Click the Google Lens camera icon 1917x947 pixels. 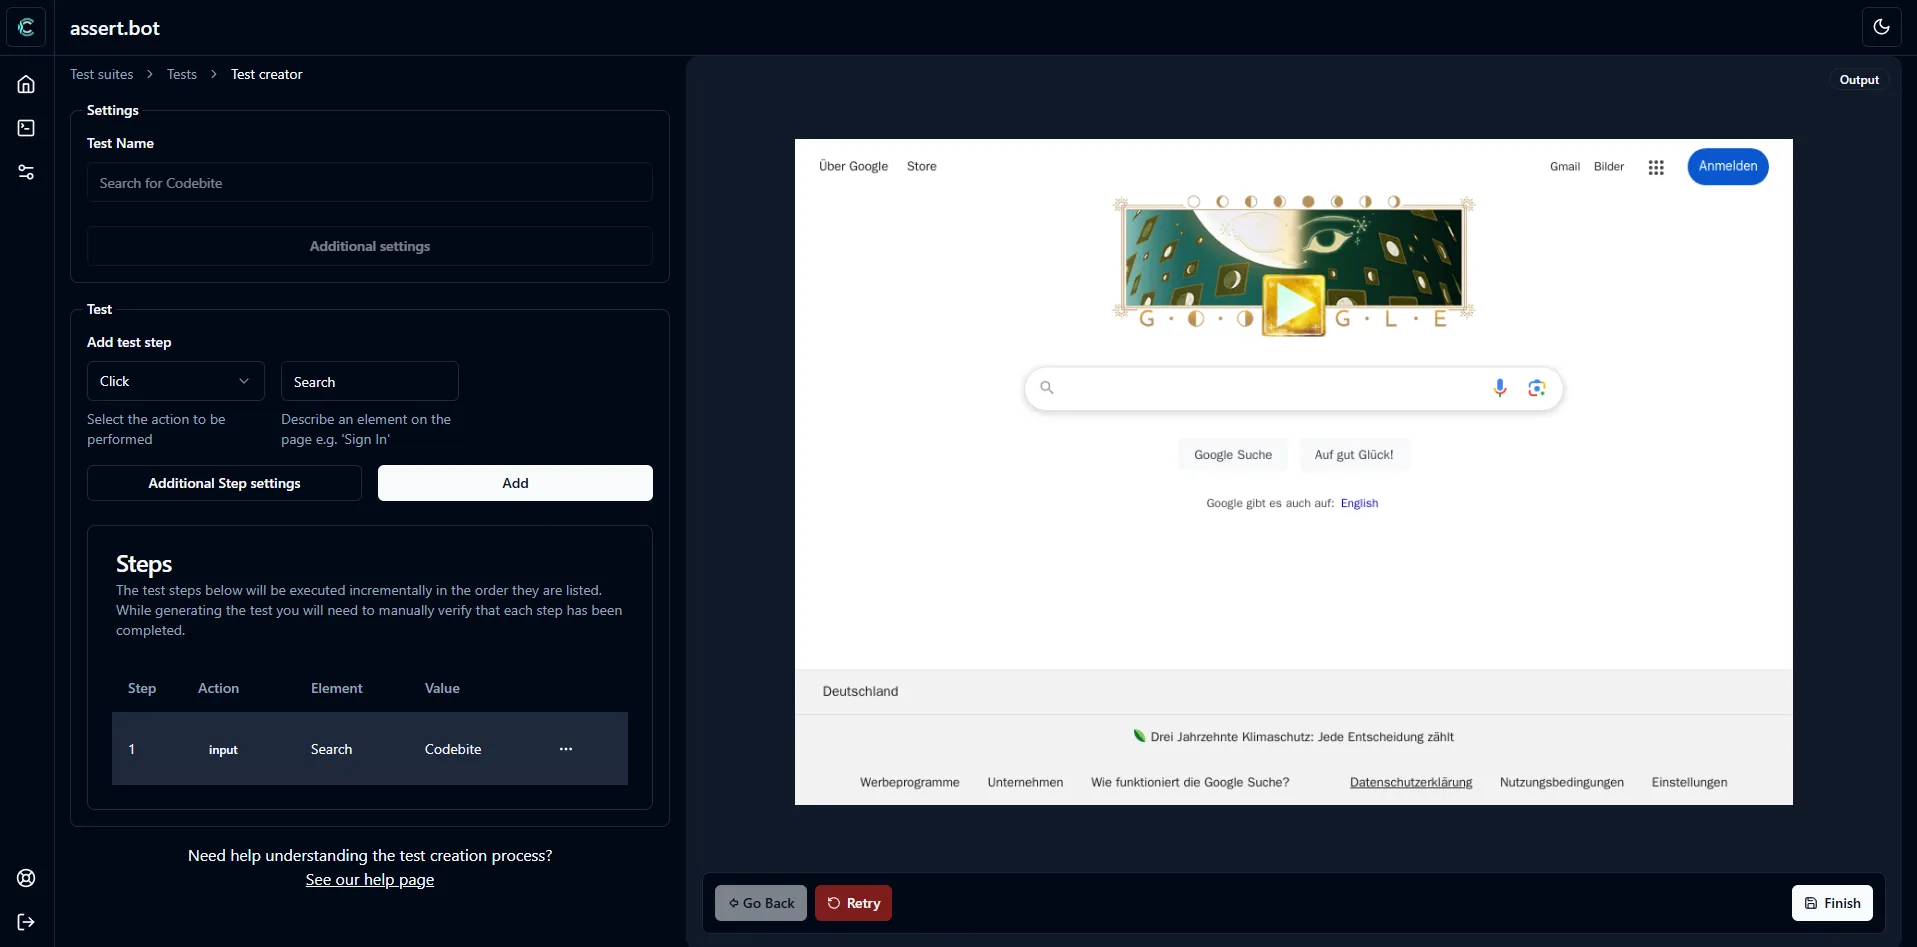coord(1537,388)
